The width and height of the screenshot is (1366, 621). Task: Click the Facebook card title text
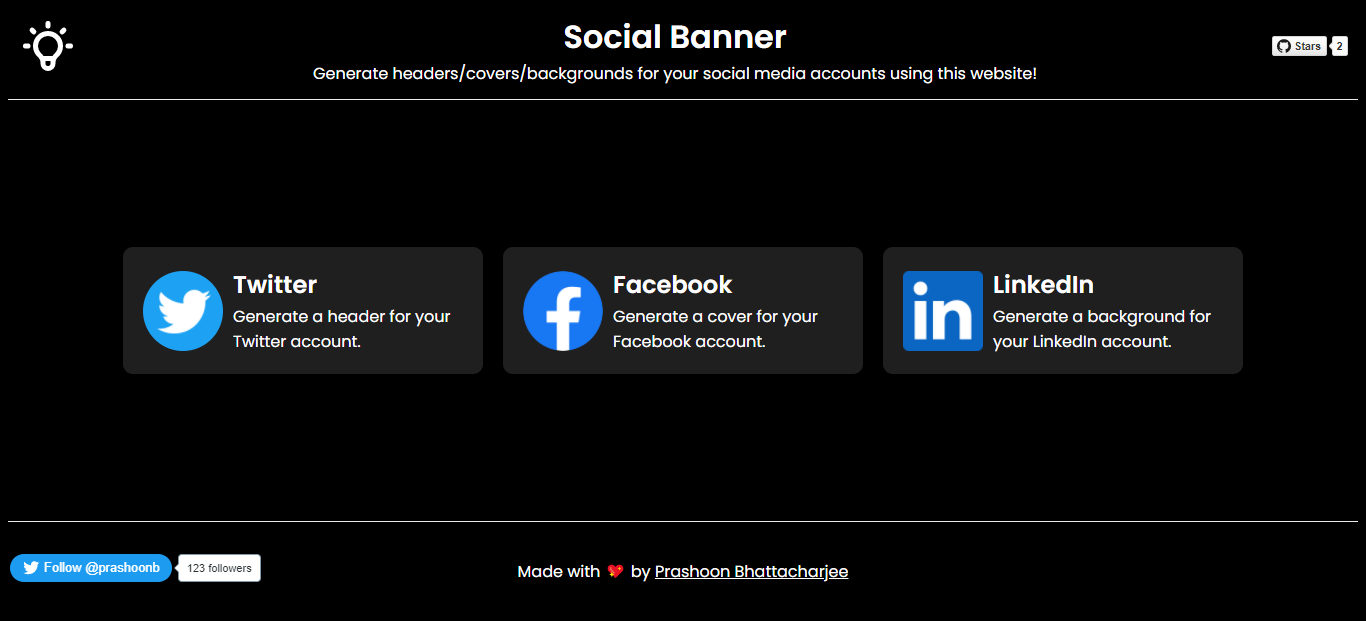672,284
